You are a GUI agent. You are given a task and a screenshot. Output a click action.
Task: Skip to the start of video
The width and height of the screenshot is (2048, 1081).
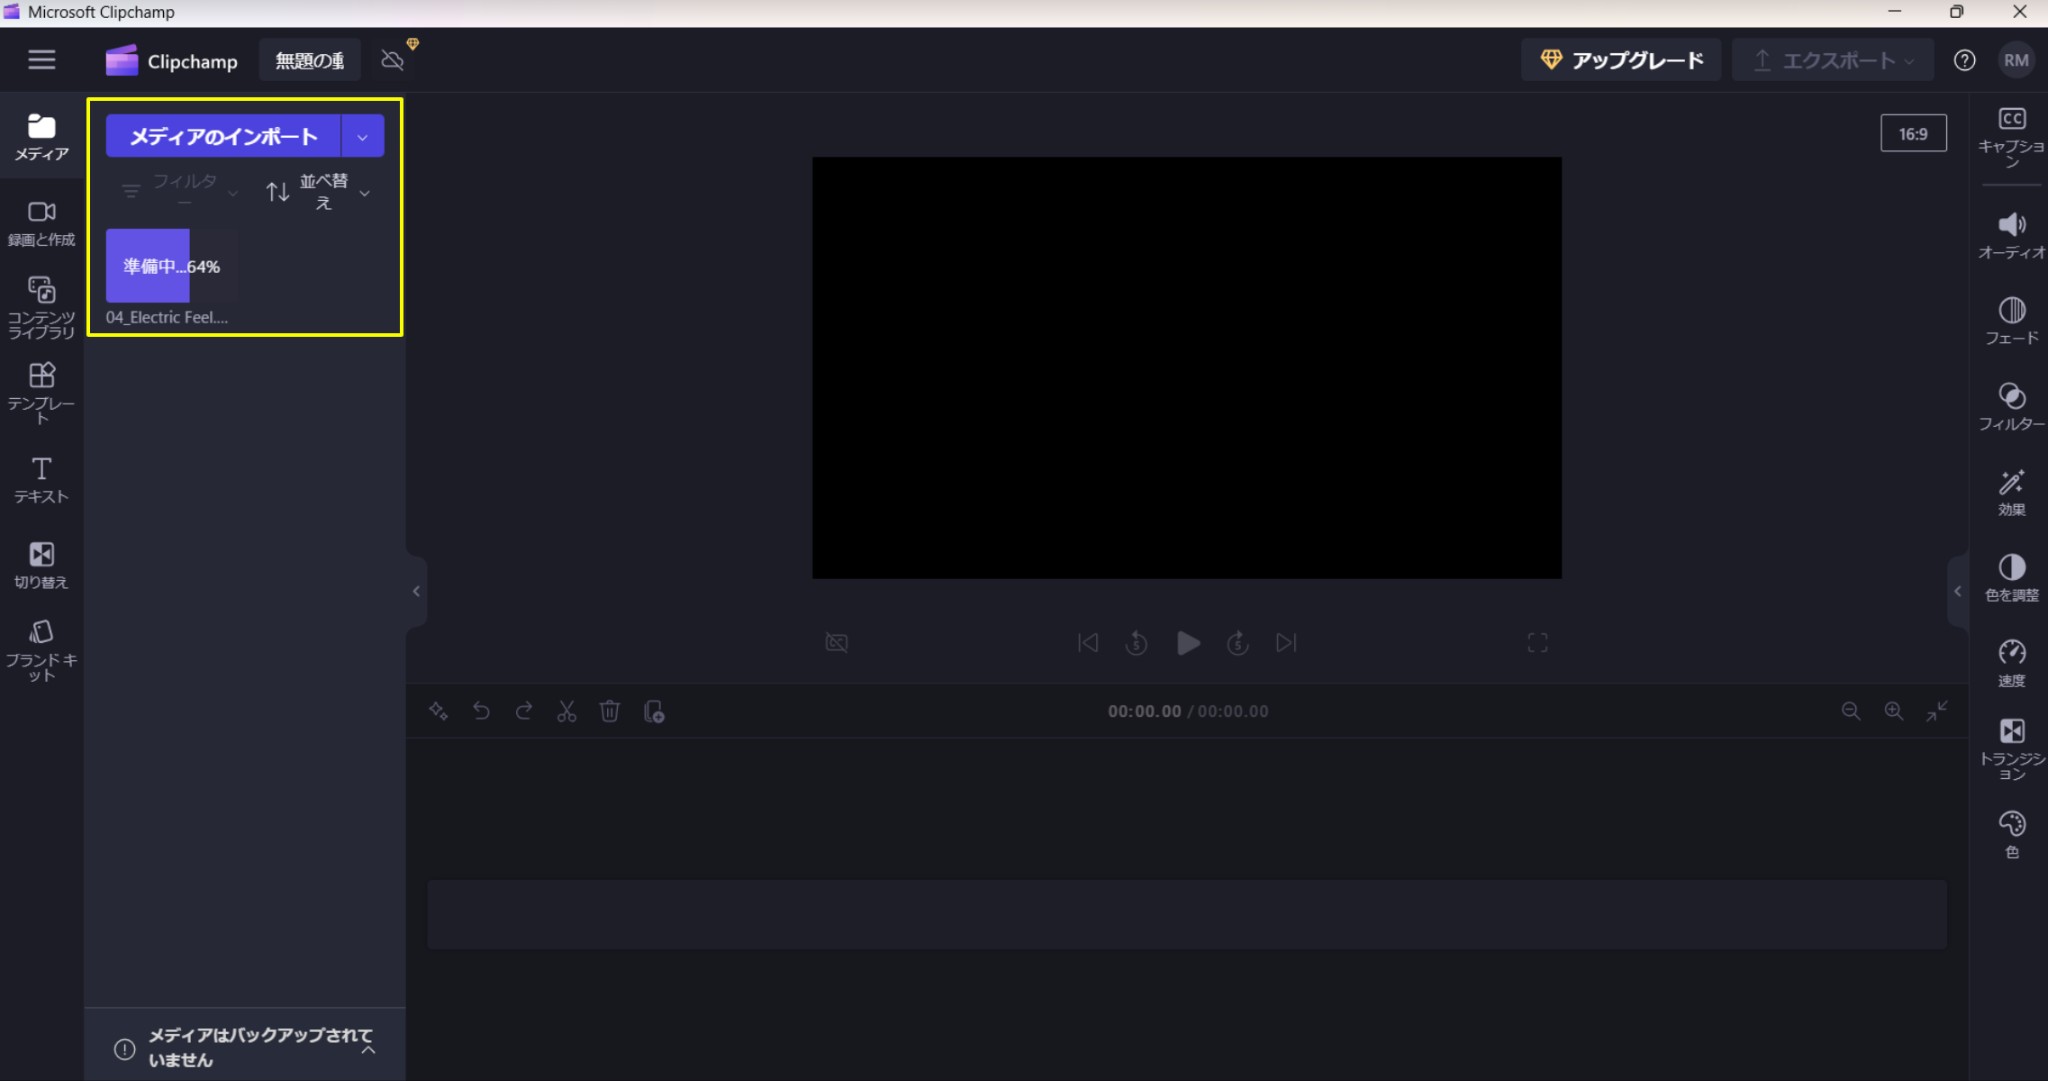pos(1088,642)
